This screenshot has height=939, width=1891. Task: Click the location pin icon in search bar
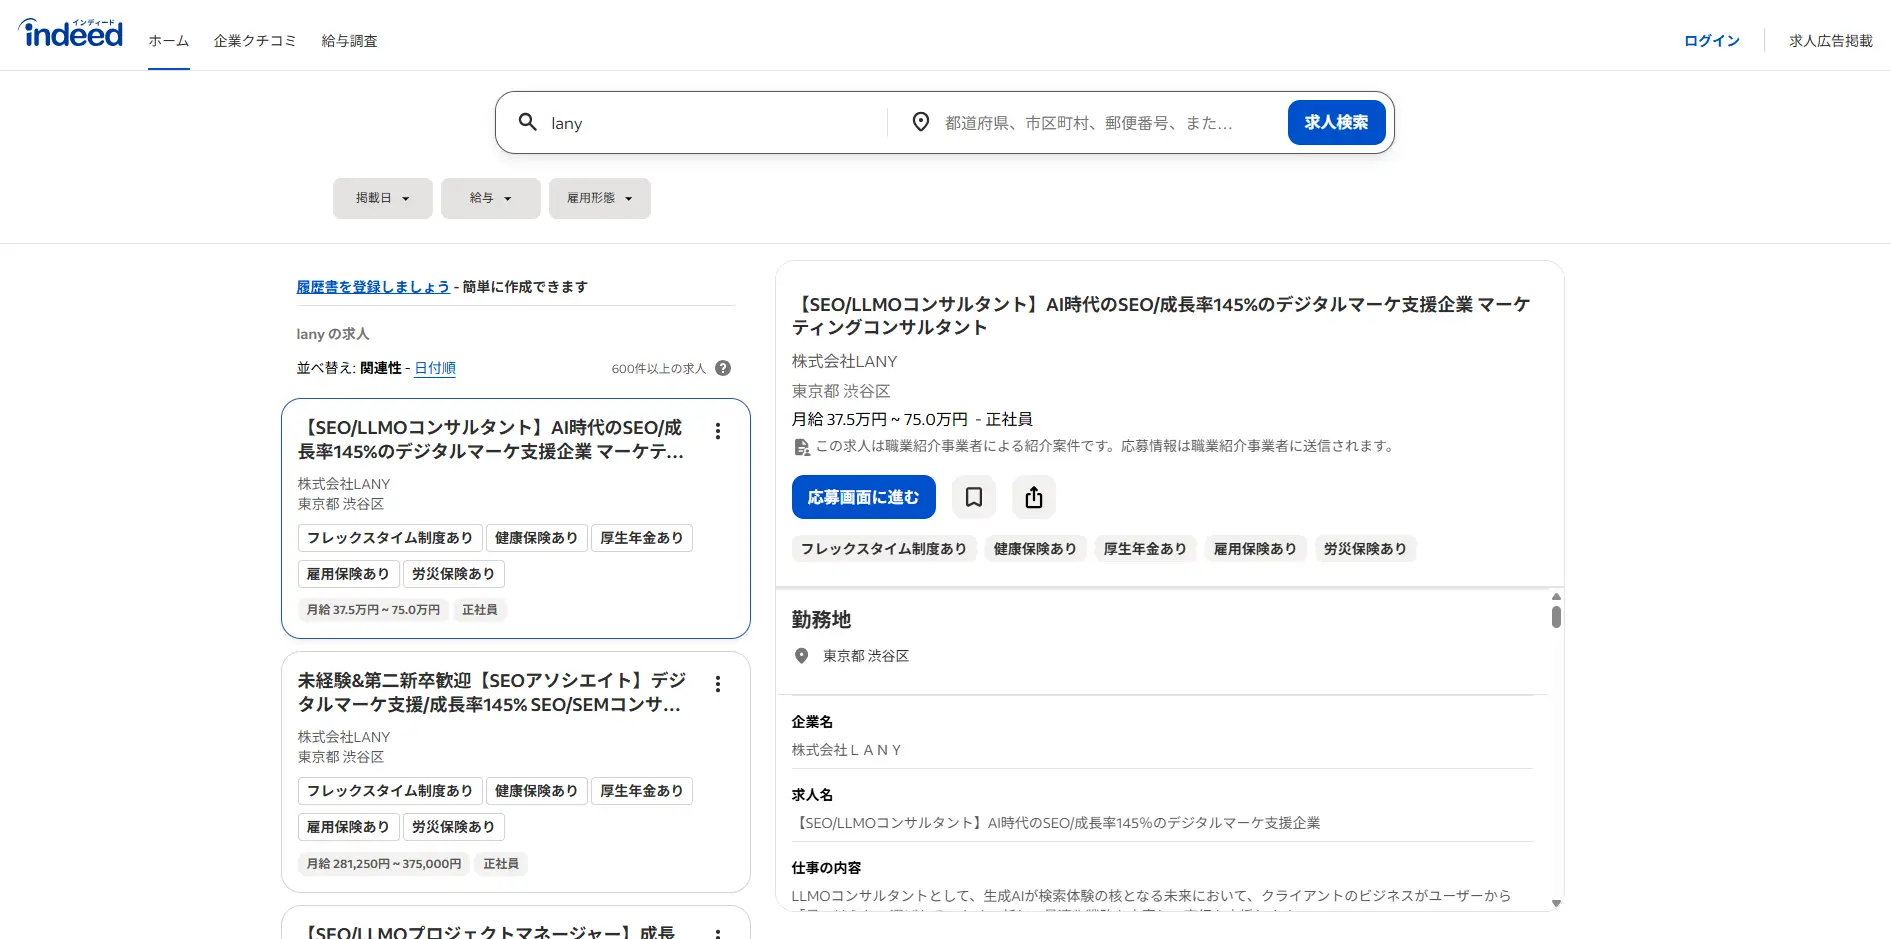[920, 122]
